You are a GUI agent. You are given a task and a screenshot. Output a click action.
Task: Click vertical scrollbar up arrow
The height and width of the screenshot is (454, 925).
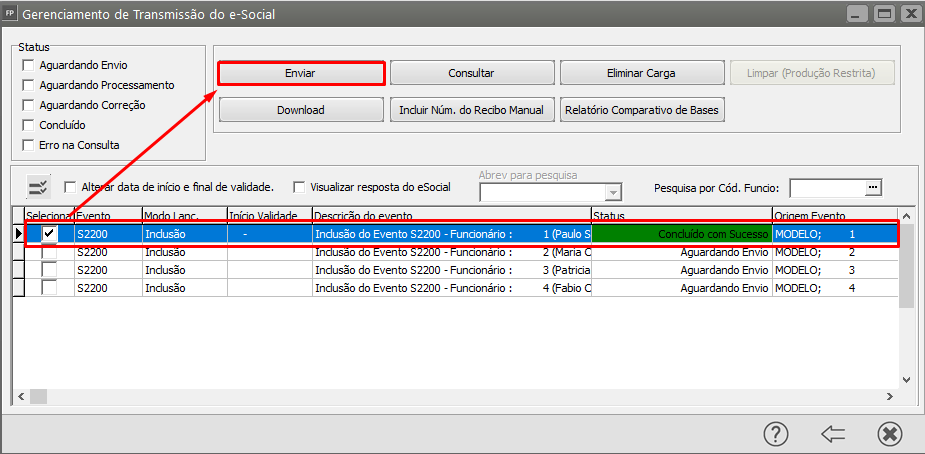(906, 215)
